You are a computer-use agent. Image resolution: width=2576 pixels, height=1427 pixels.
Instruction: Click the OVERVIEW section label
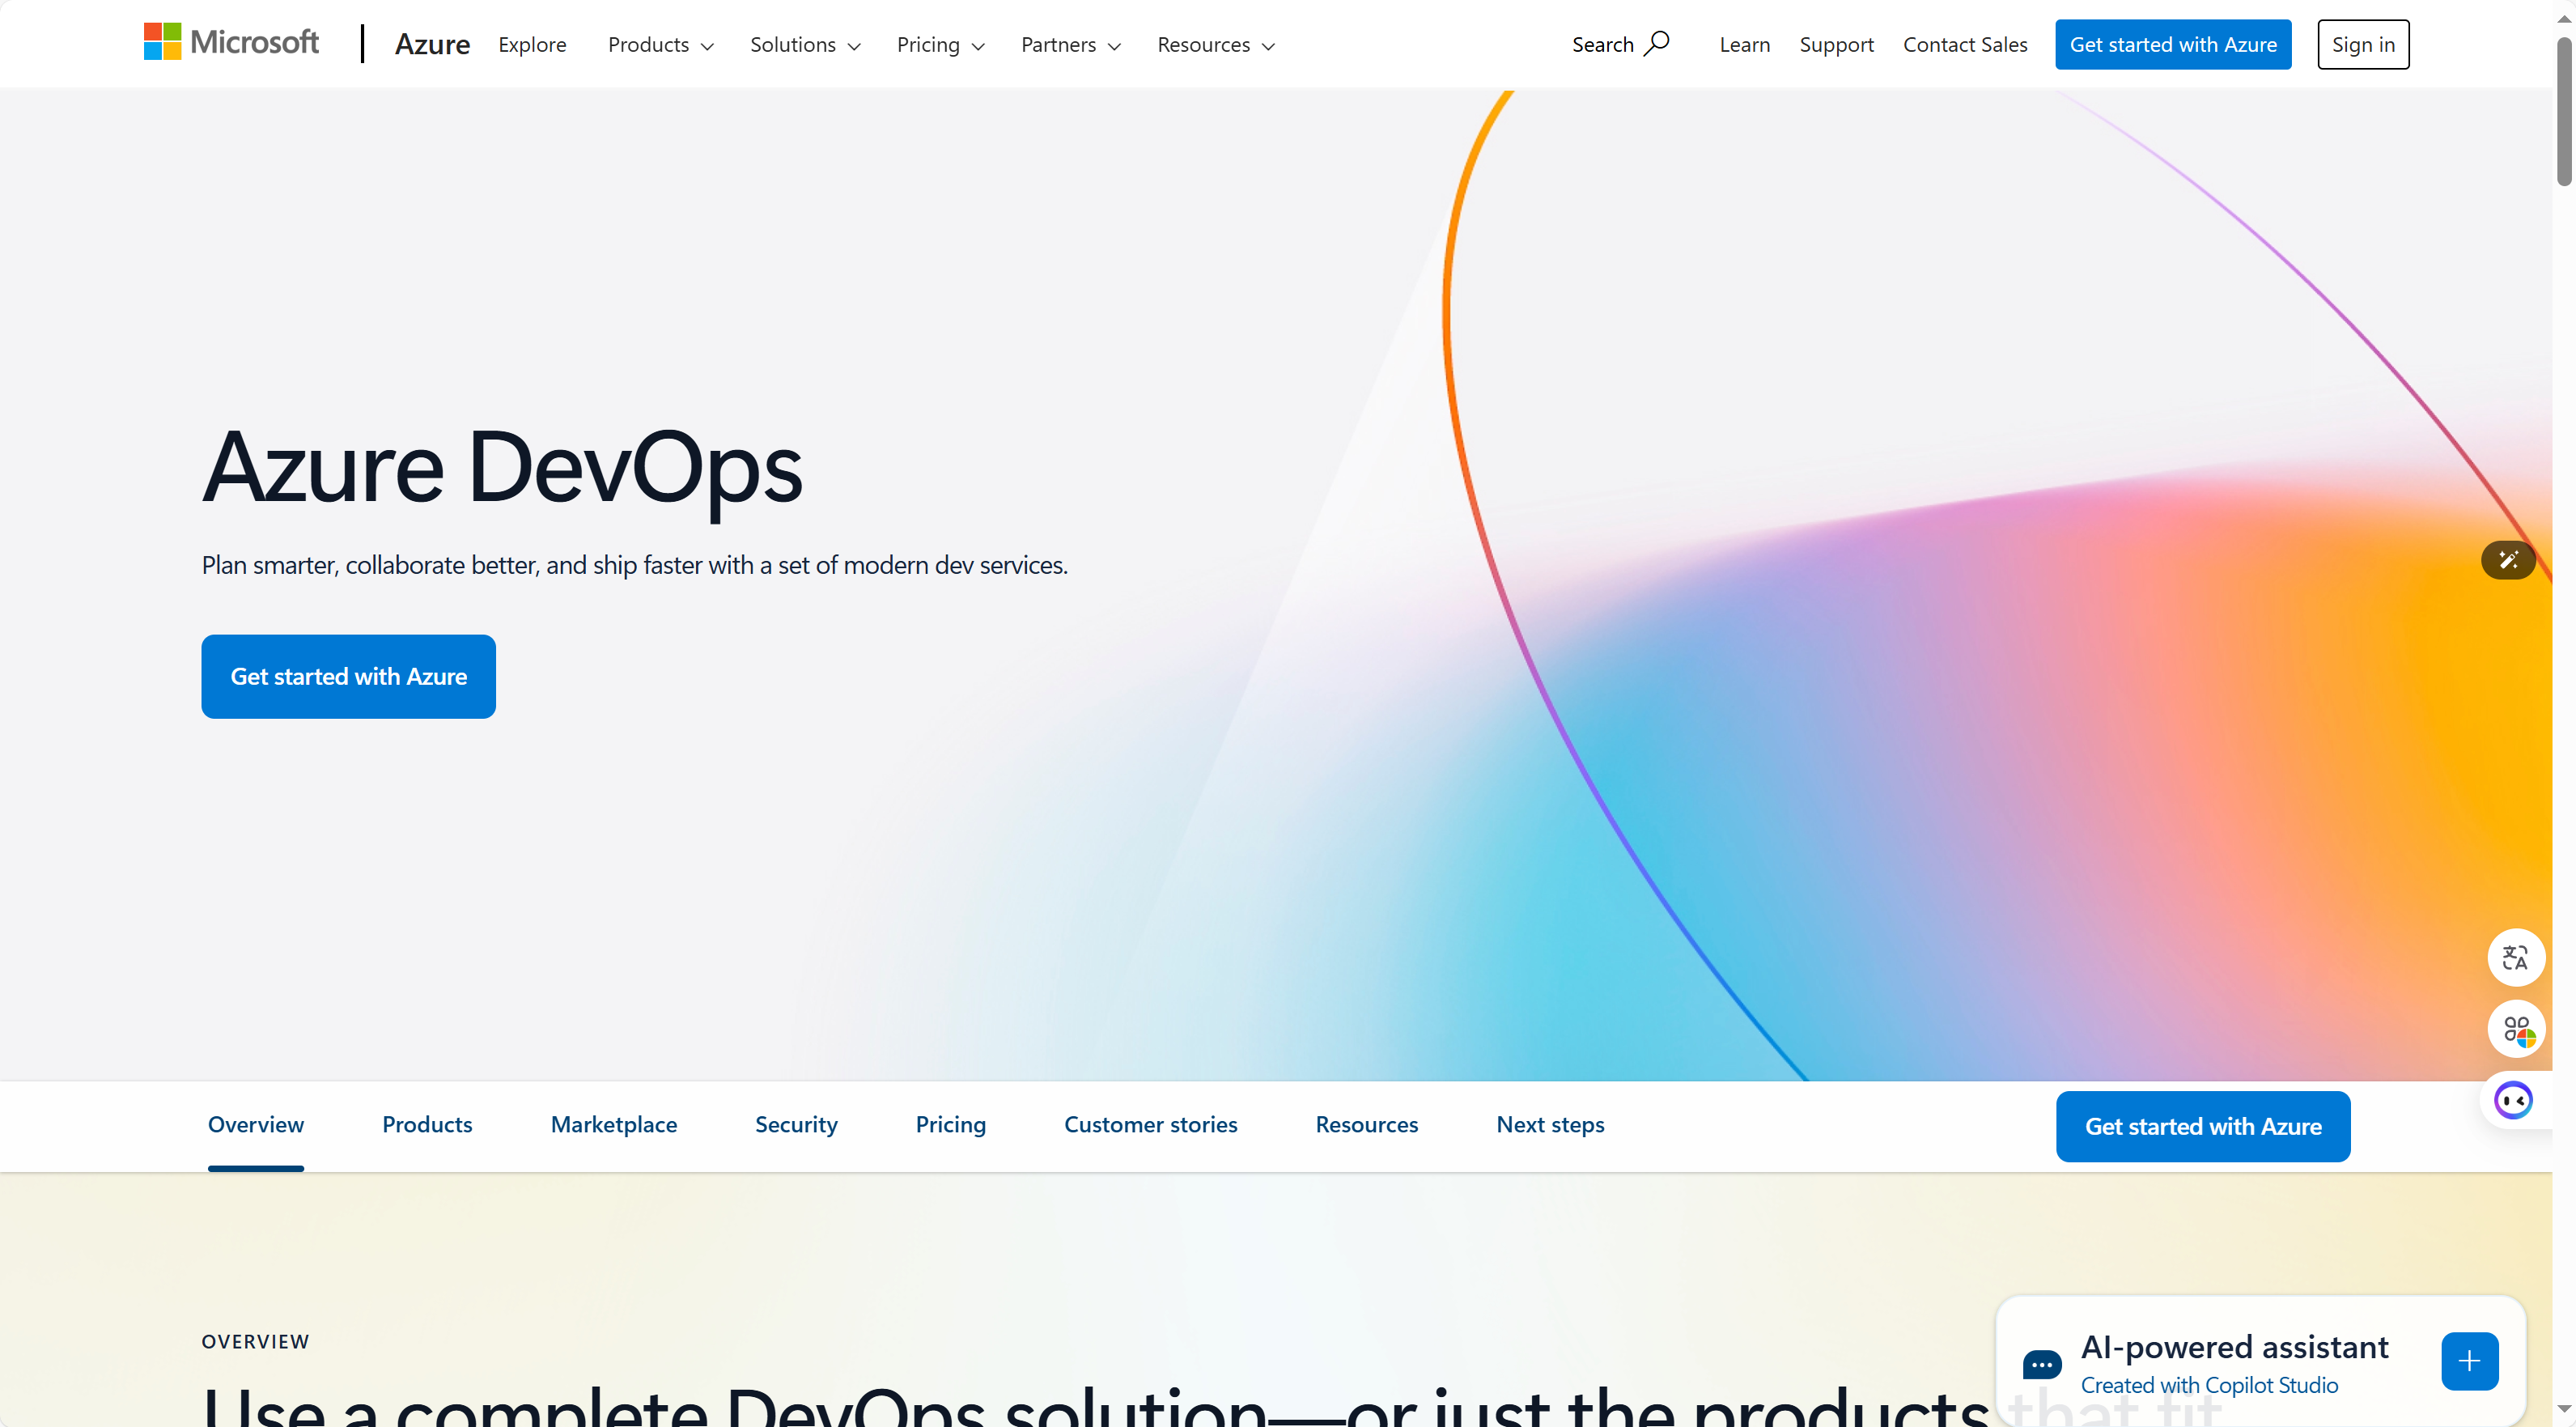[x=255, y=1342]
